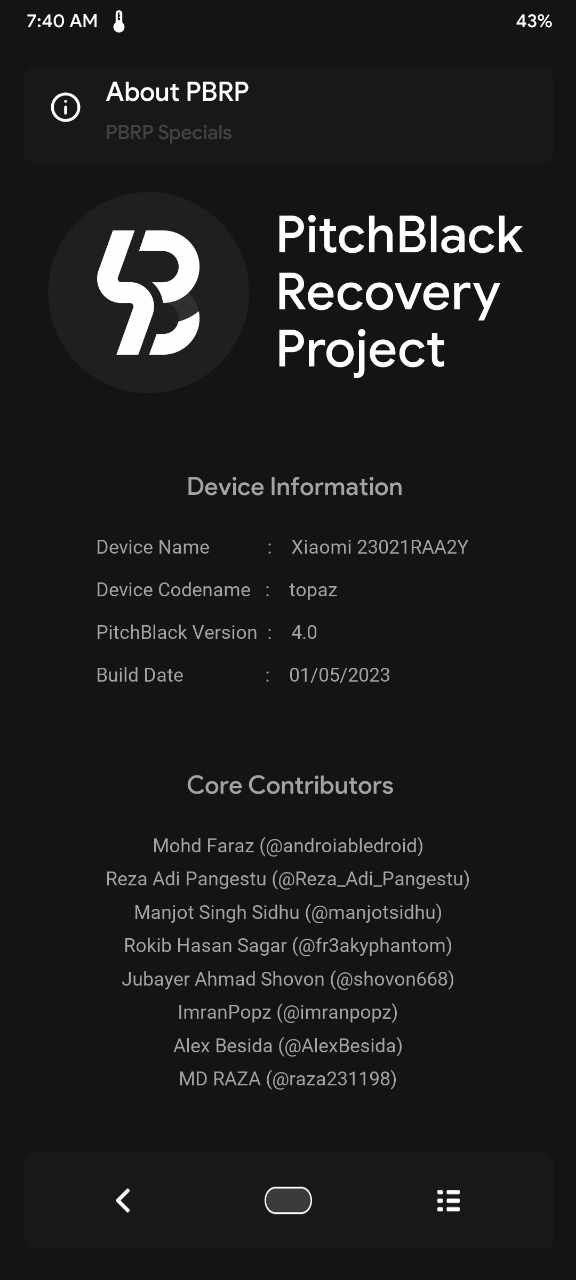Tap the back arrow navigation icon
This screenshot has width=576, height=1280.
click(123, 1200)
